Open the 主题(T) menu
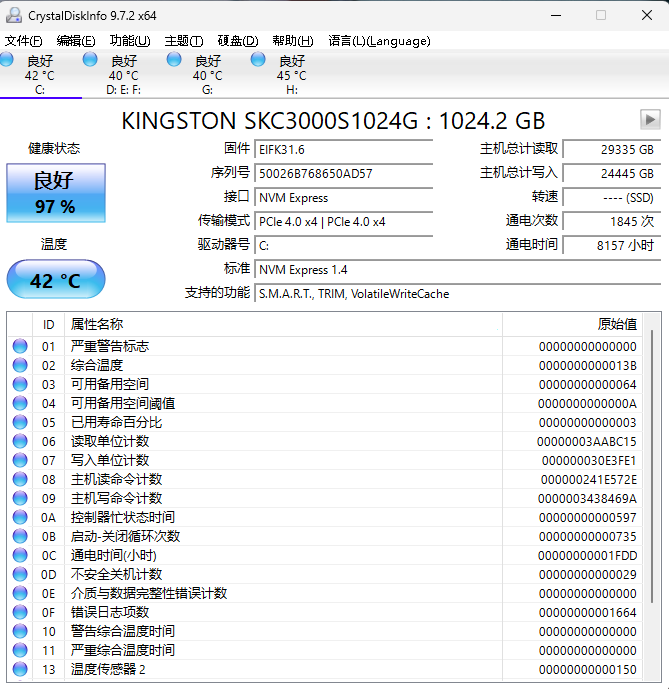Screen dimensions: 669x689 click(184, 41)
